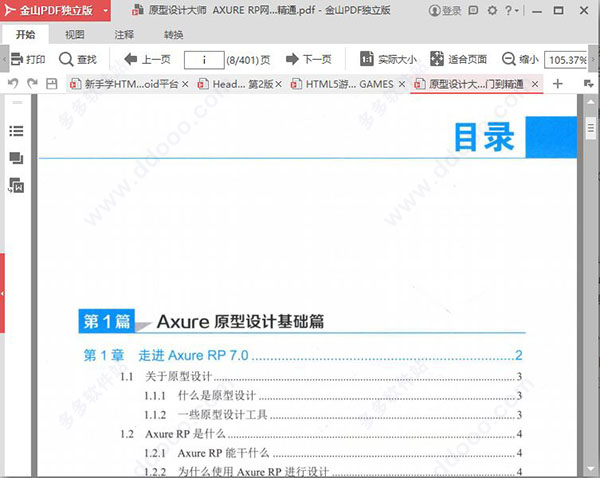
Task: Click the TOC entry 1.2.1 Axure RP 能干什么
Action: [x=333, y=453]
